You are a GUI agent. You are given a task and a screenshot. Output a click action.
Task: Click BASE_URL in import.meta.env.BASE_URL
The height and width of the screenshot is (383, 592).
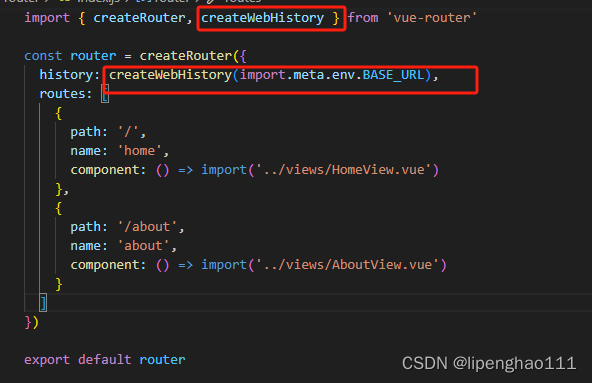click(393, 75)
